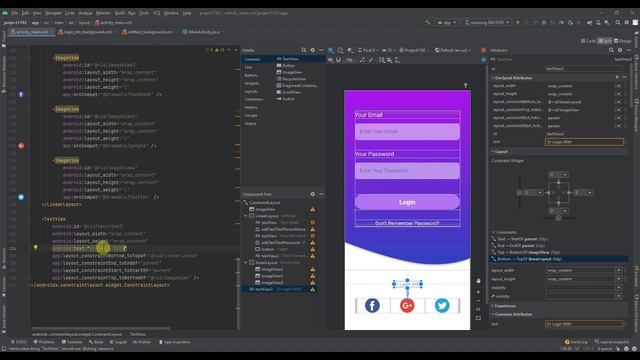Toggle view options eye icon in design toolbar
Screen dimensions: 640x360
[331, 60]
